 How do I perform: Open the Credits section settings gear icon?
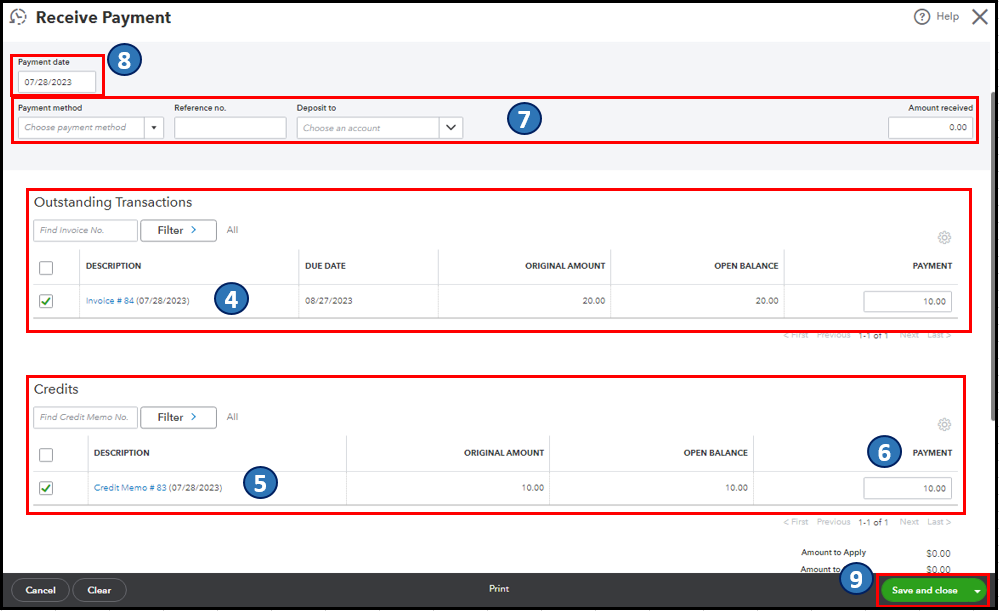click(944, 424)
